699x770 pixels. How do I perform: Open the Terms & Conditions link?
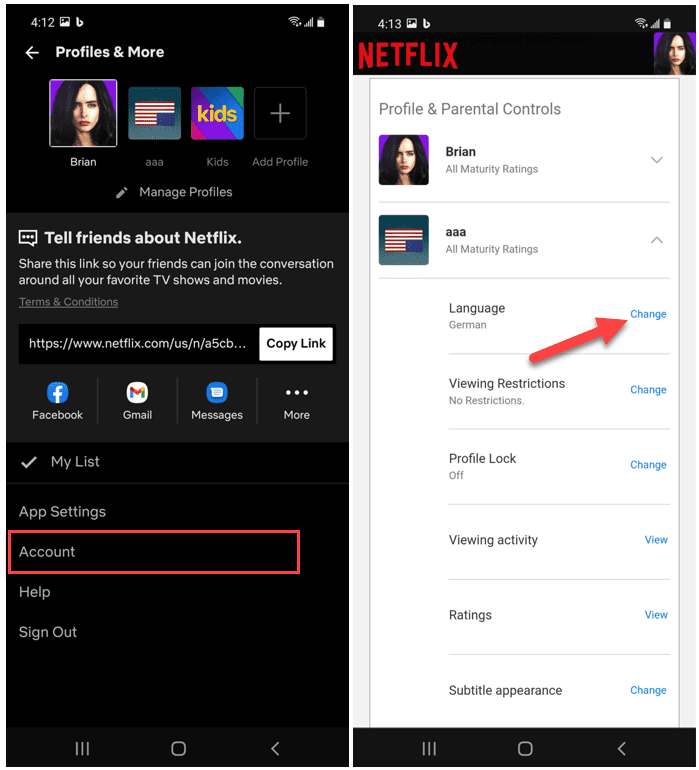pos(68,302)
